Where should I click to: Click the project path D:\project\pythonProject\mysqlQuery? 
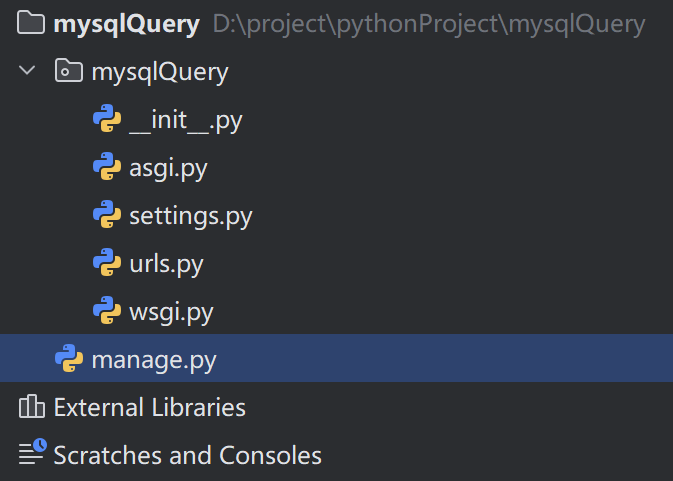click(x=428, y=24)
